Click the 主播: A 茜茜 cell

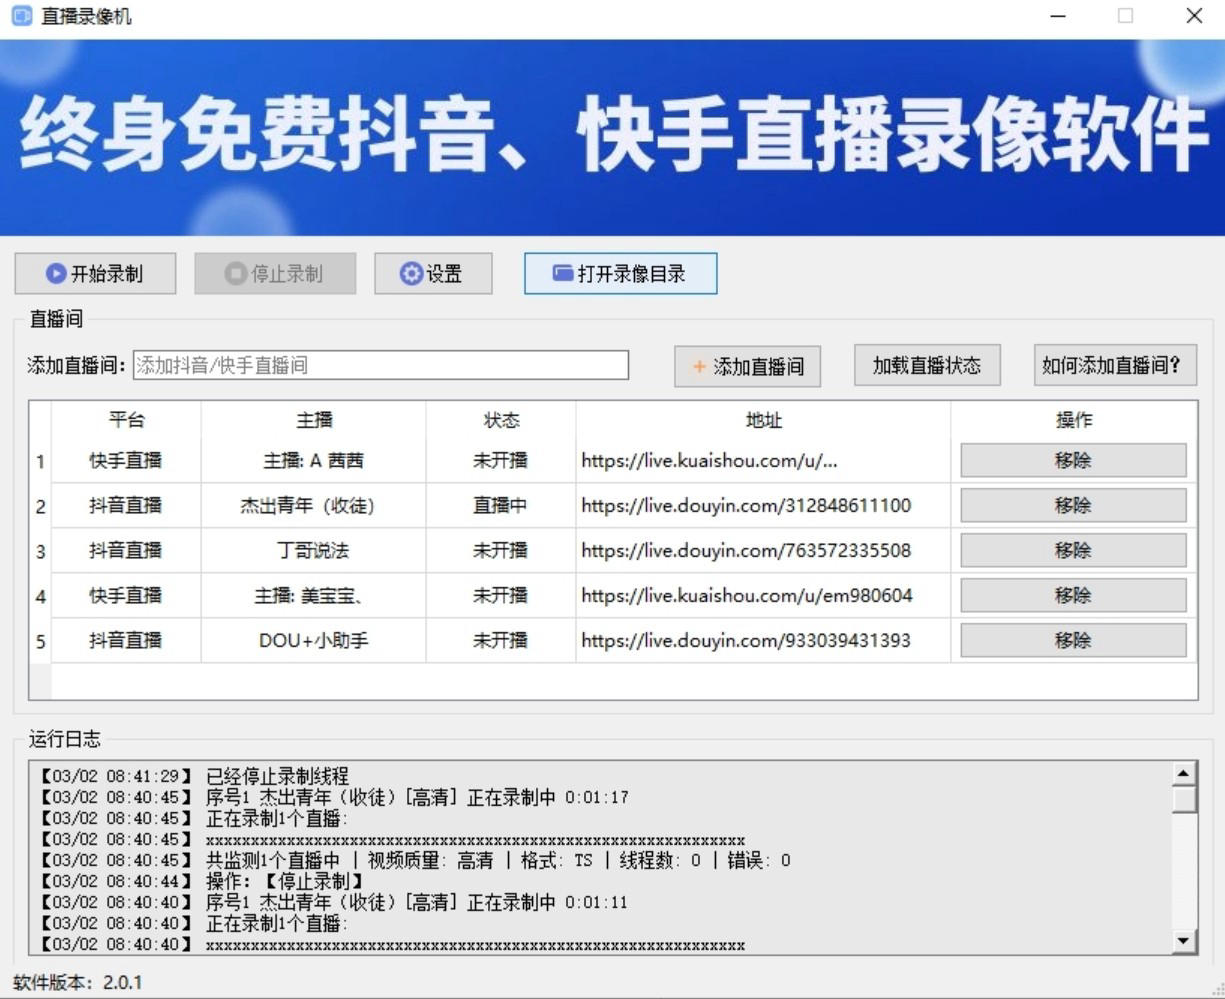click(314, 461)
